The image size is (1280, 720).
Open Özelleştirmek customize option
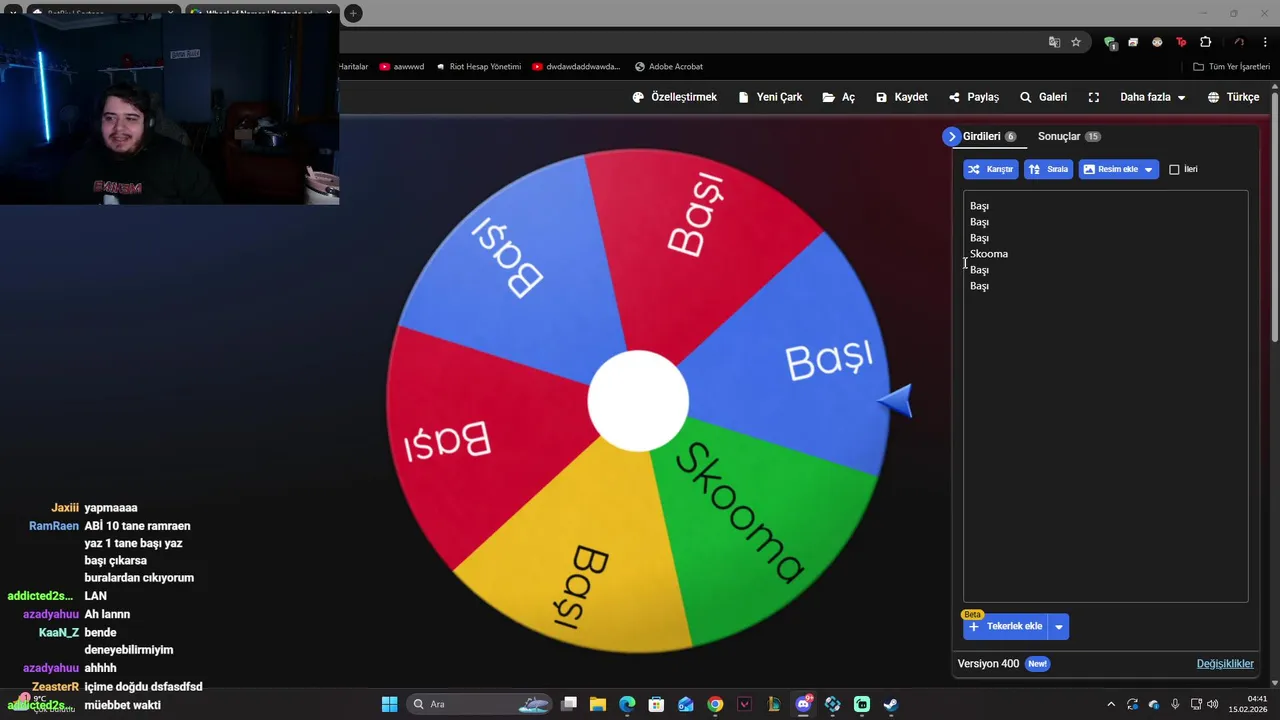pos(675,97)
